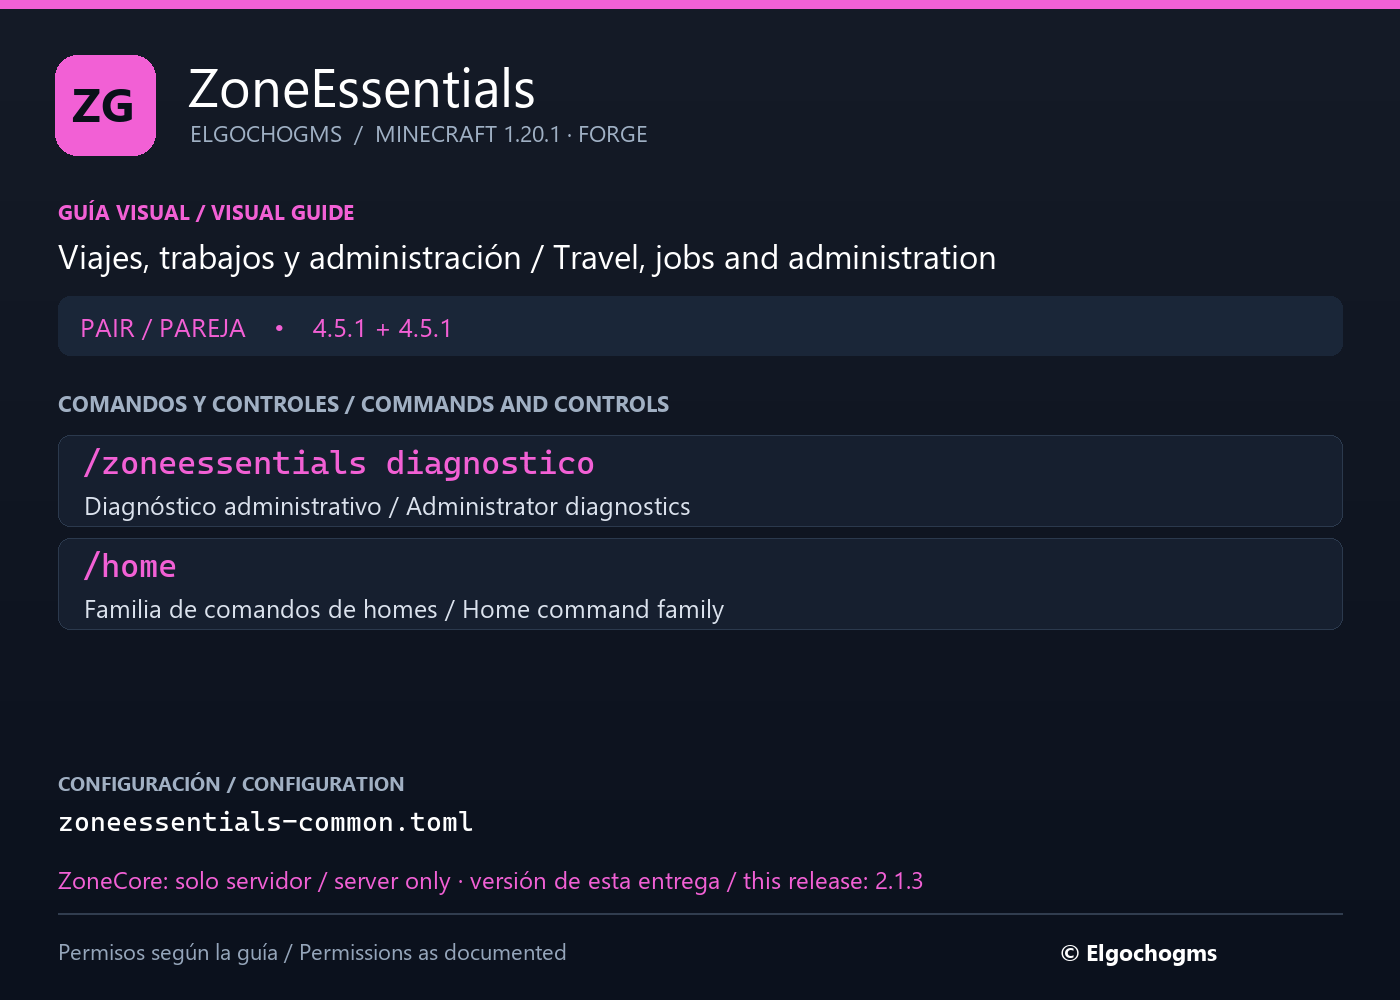Click the Familia de comandos de homes text

click(404, 610)
